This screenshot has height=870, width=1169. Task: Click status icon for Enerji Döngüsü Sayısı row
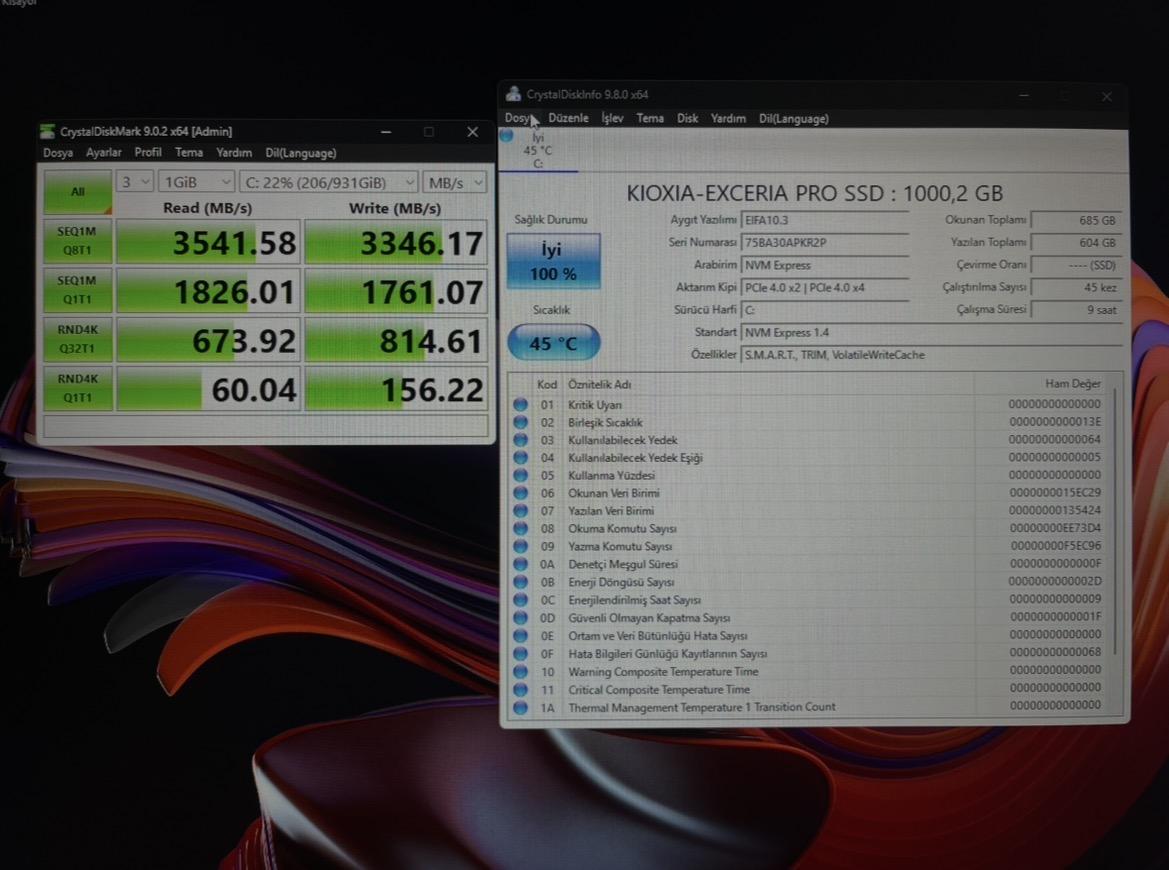[x=520, y=582]
